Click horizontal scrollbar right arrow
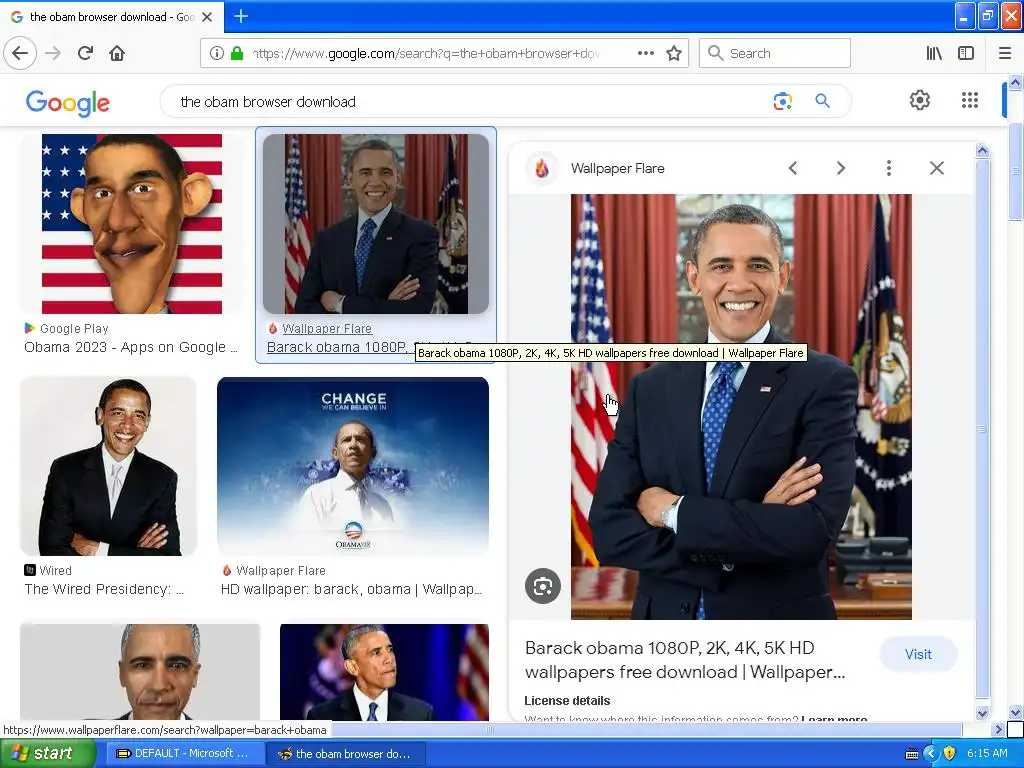The image size is (1024, 768). click(x=998, y=729)
